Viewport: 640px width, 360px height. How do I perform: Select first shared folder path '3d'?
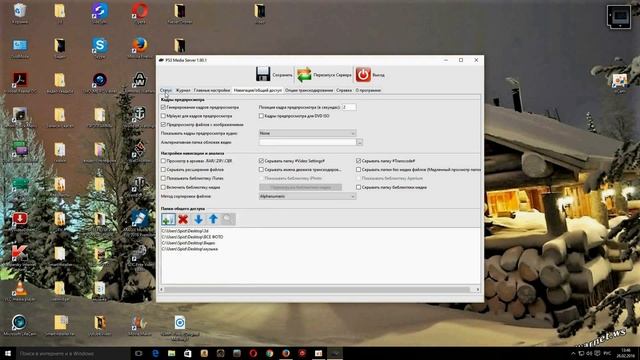185,231
